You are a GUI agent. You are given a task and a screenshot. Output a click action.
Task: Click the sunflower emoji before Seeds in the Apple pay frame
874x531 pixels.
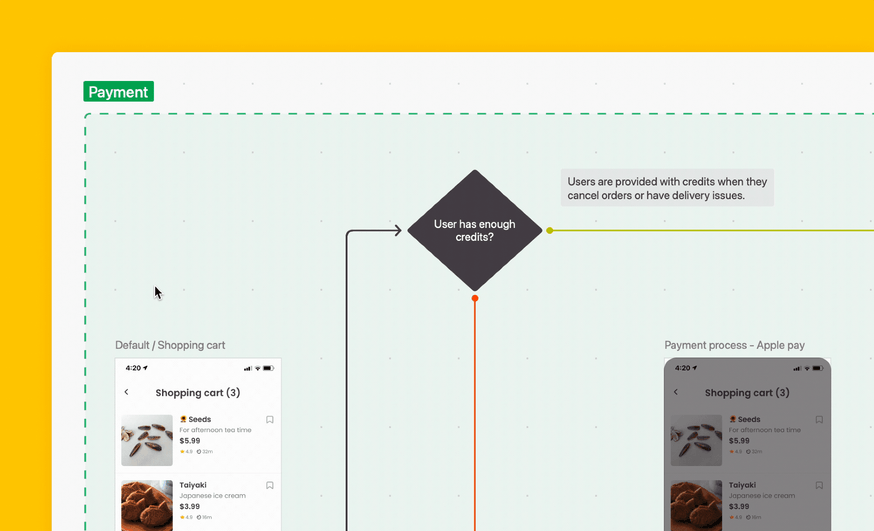tap(732, 419)
